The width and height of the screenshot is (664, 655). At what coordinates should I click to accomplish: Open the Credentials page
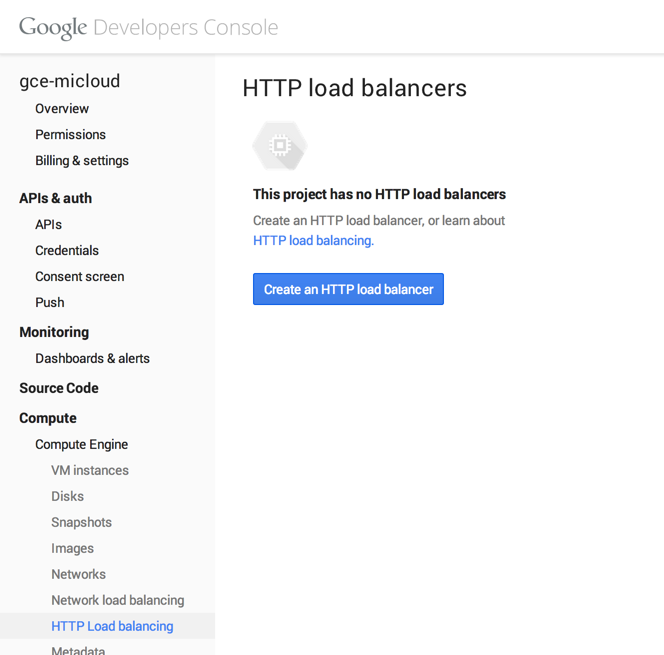click(67, 251)
